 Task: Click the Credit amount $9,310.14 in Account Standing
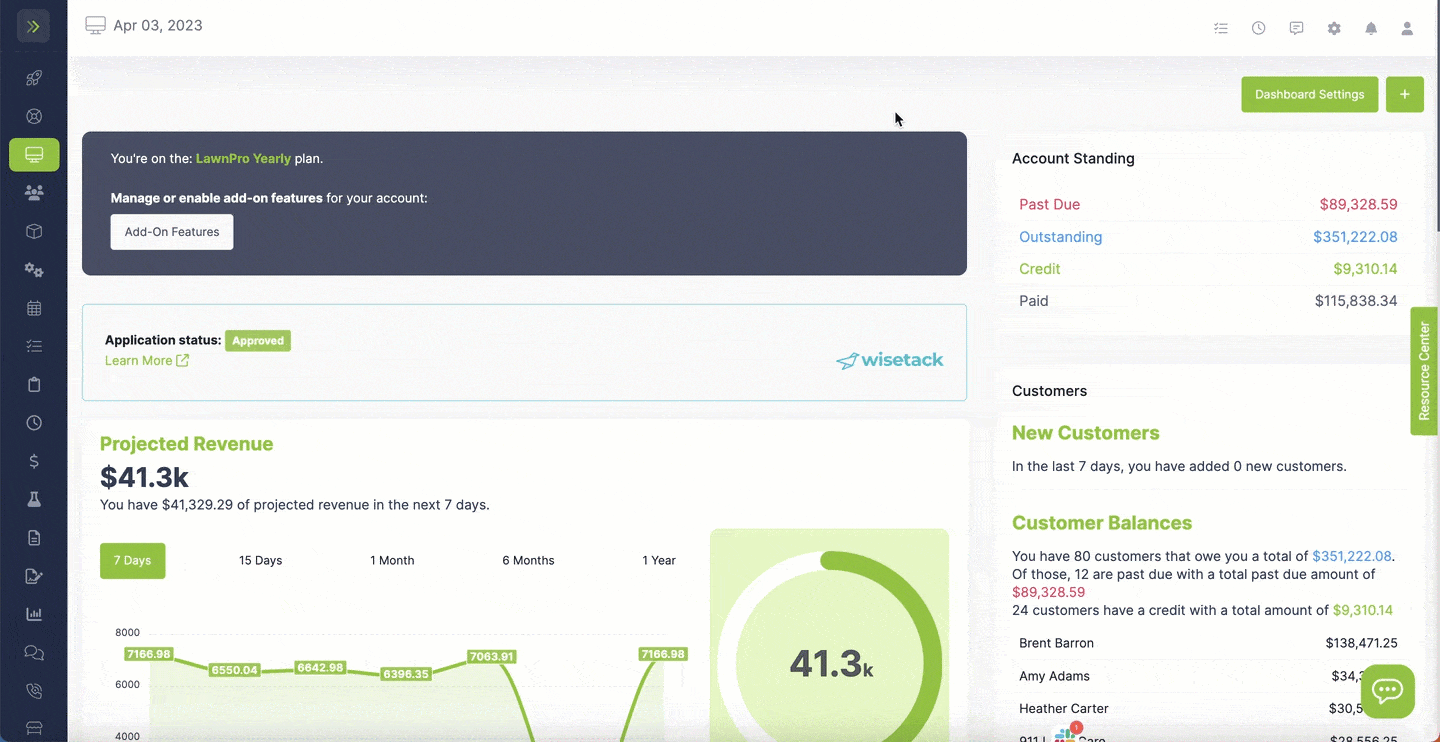coord(1365,269)
